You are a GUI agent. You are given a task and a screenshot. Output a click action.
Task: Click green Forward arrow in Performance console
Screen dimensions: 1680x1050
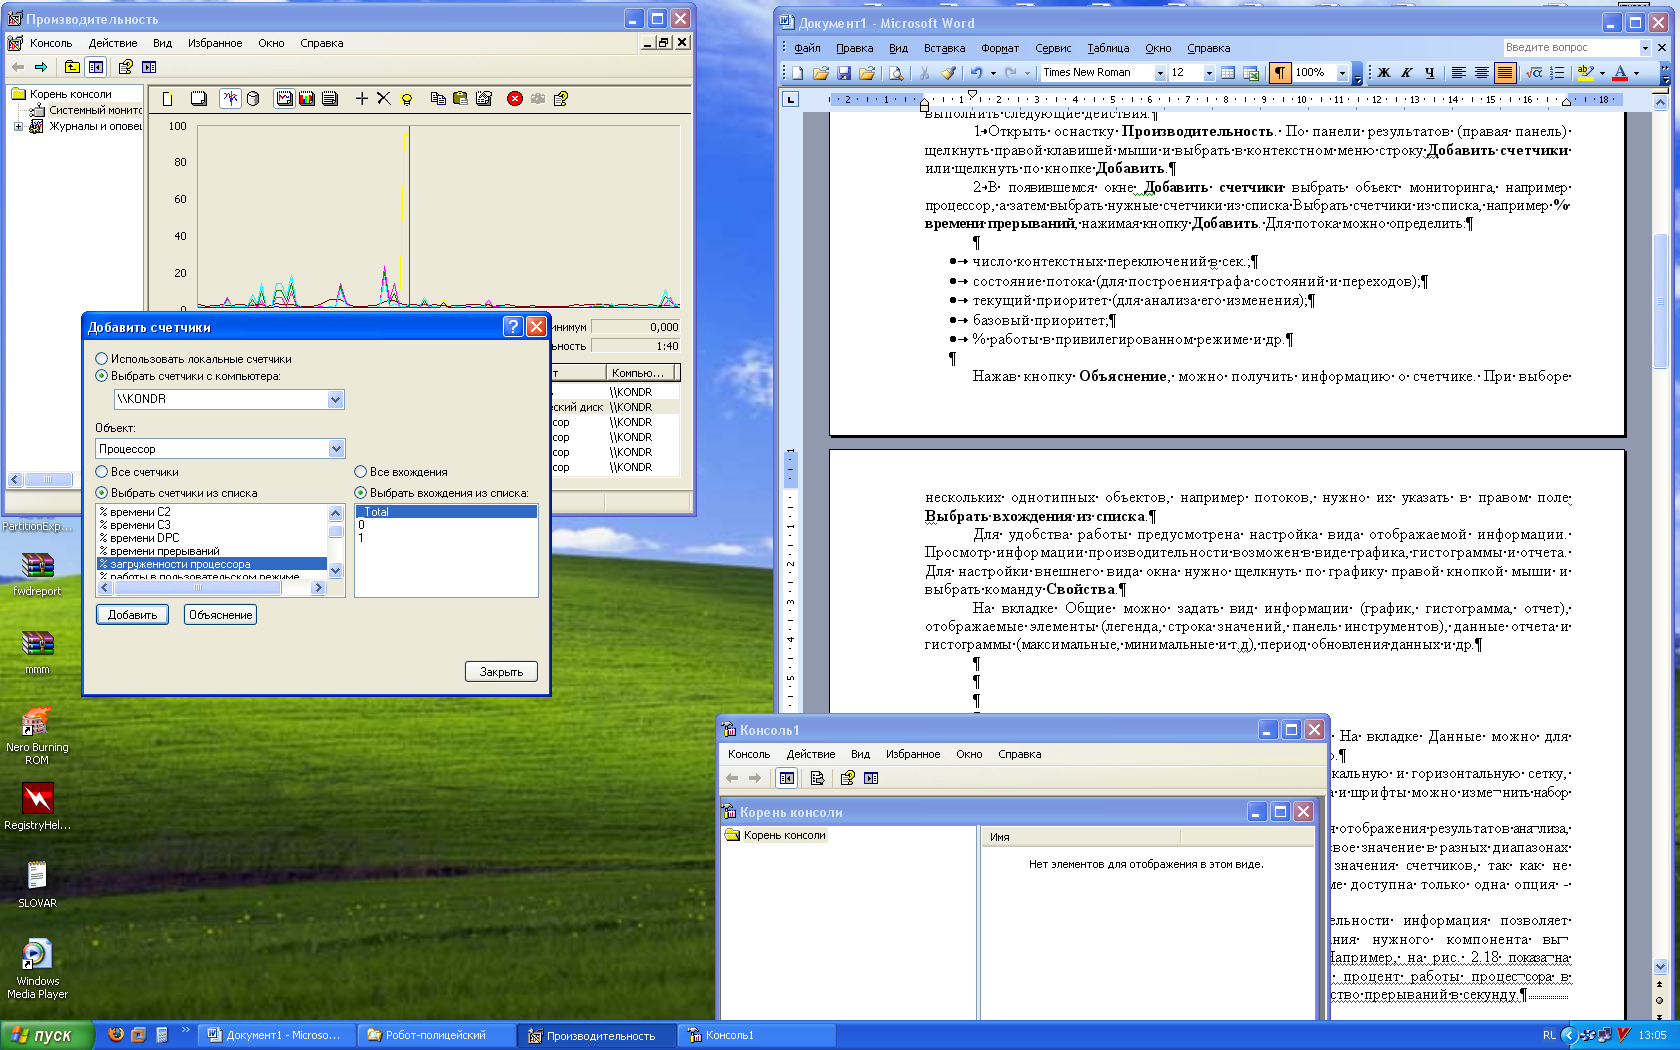click(41, 67)
